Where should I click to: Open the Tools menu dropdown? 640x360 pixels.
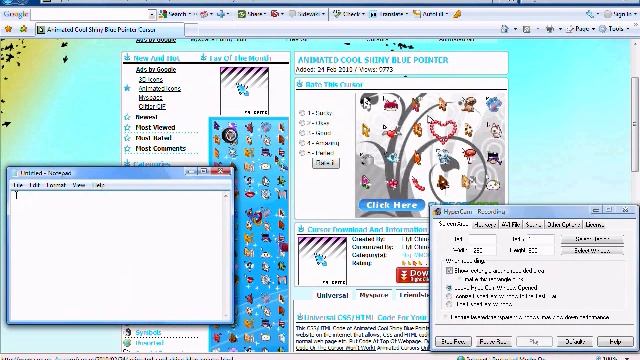615,29
